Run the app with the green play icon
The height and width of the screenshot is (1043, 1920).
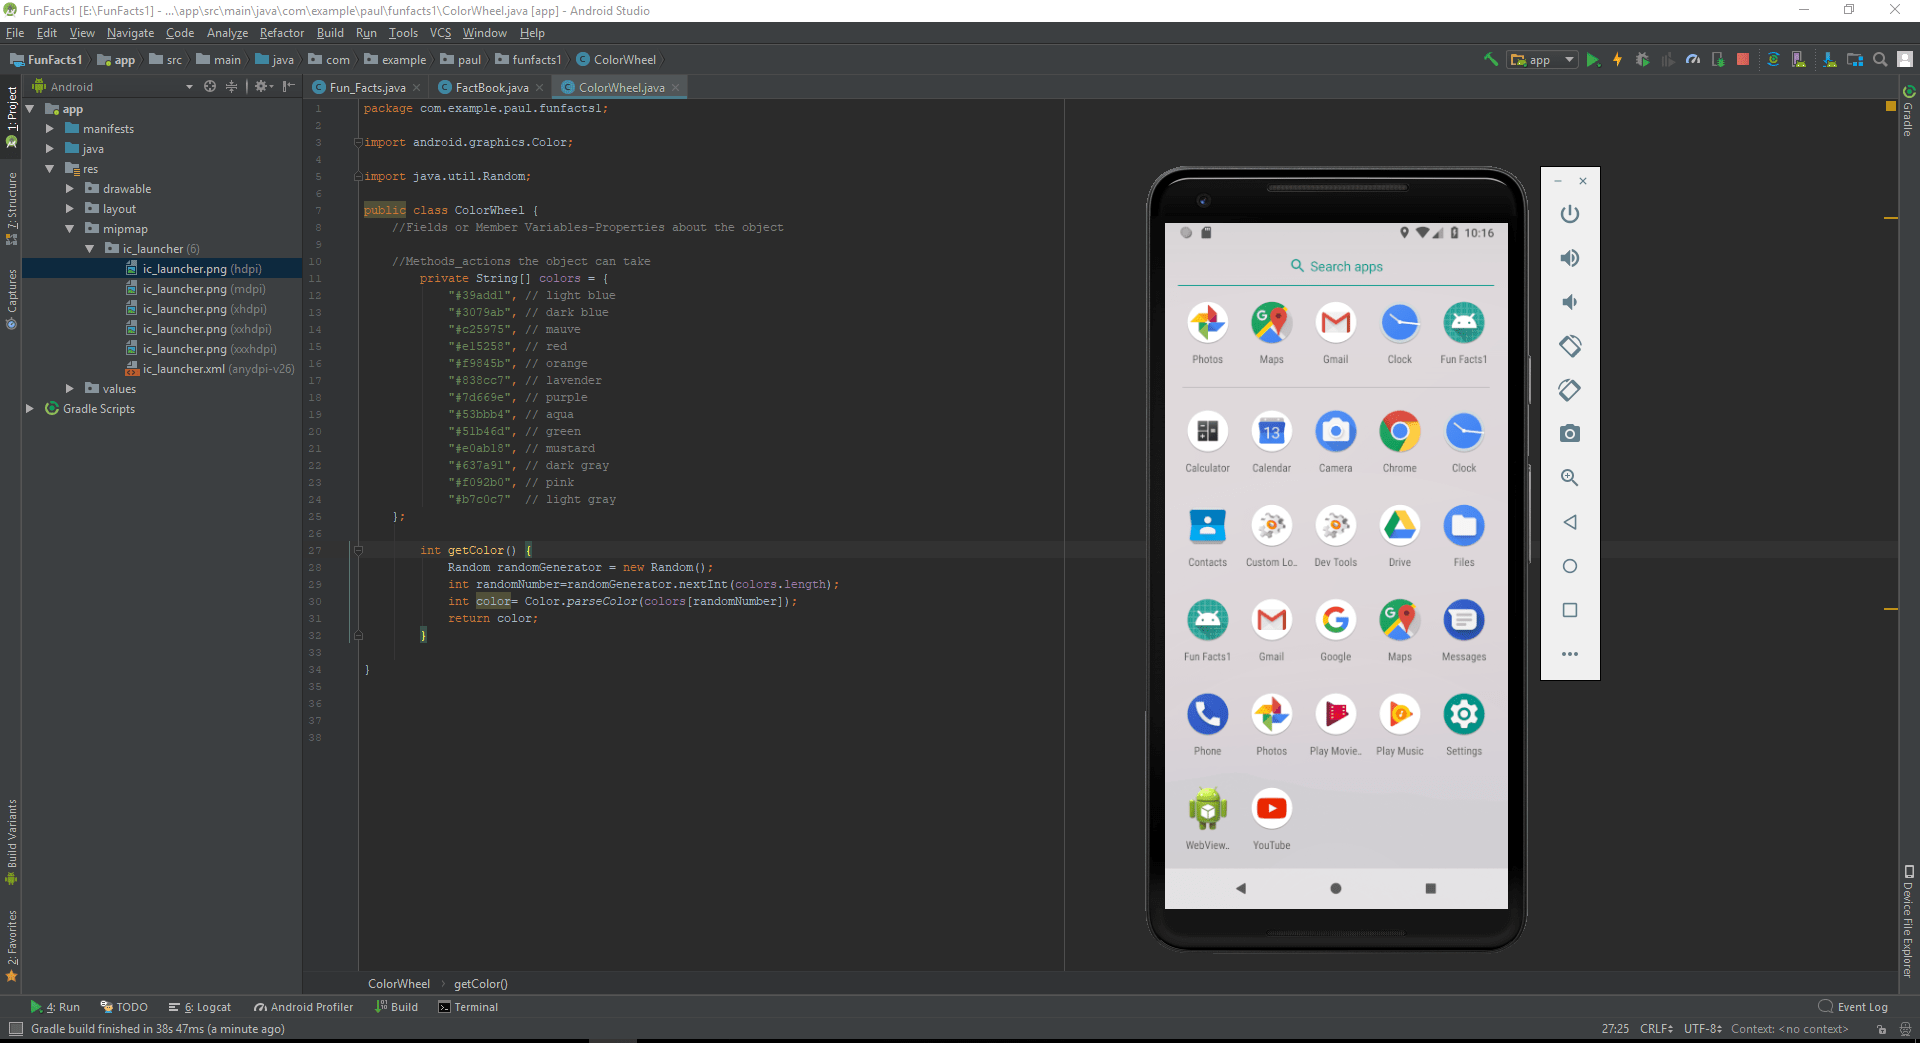coord(1593,60)
